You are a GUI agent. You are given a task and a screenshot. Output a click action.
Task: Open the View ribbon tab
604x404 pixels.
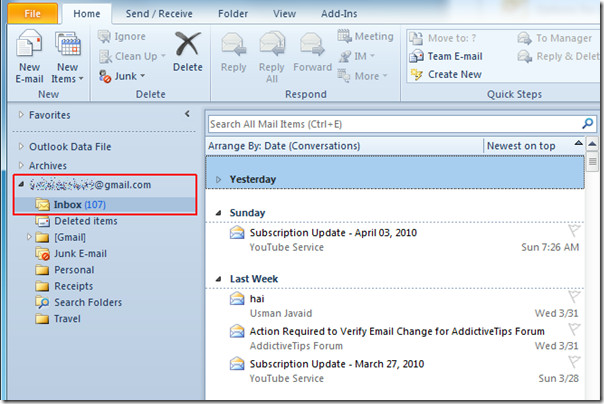284,13
